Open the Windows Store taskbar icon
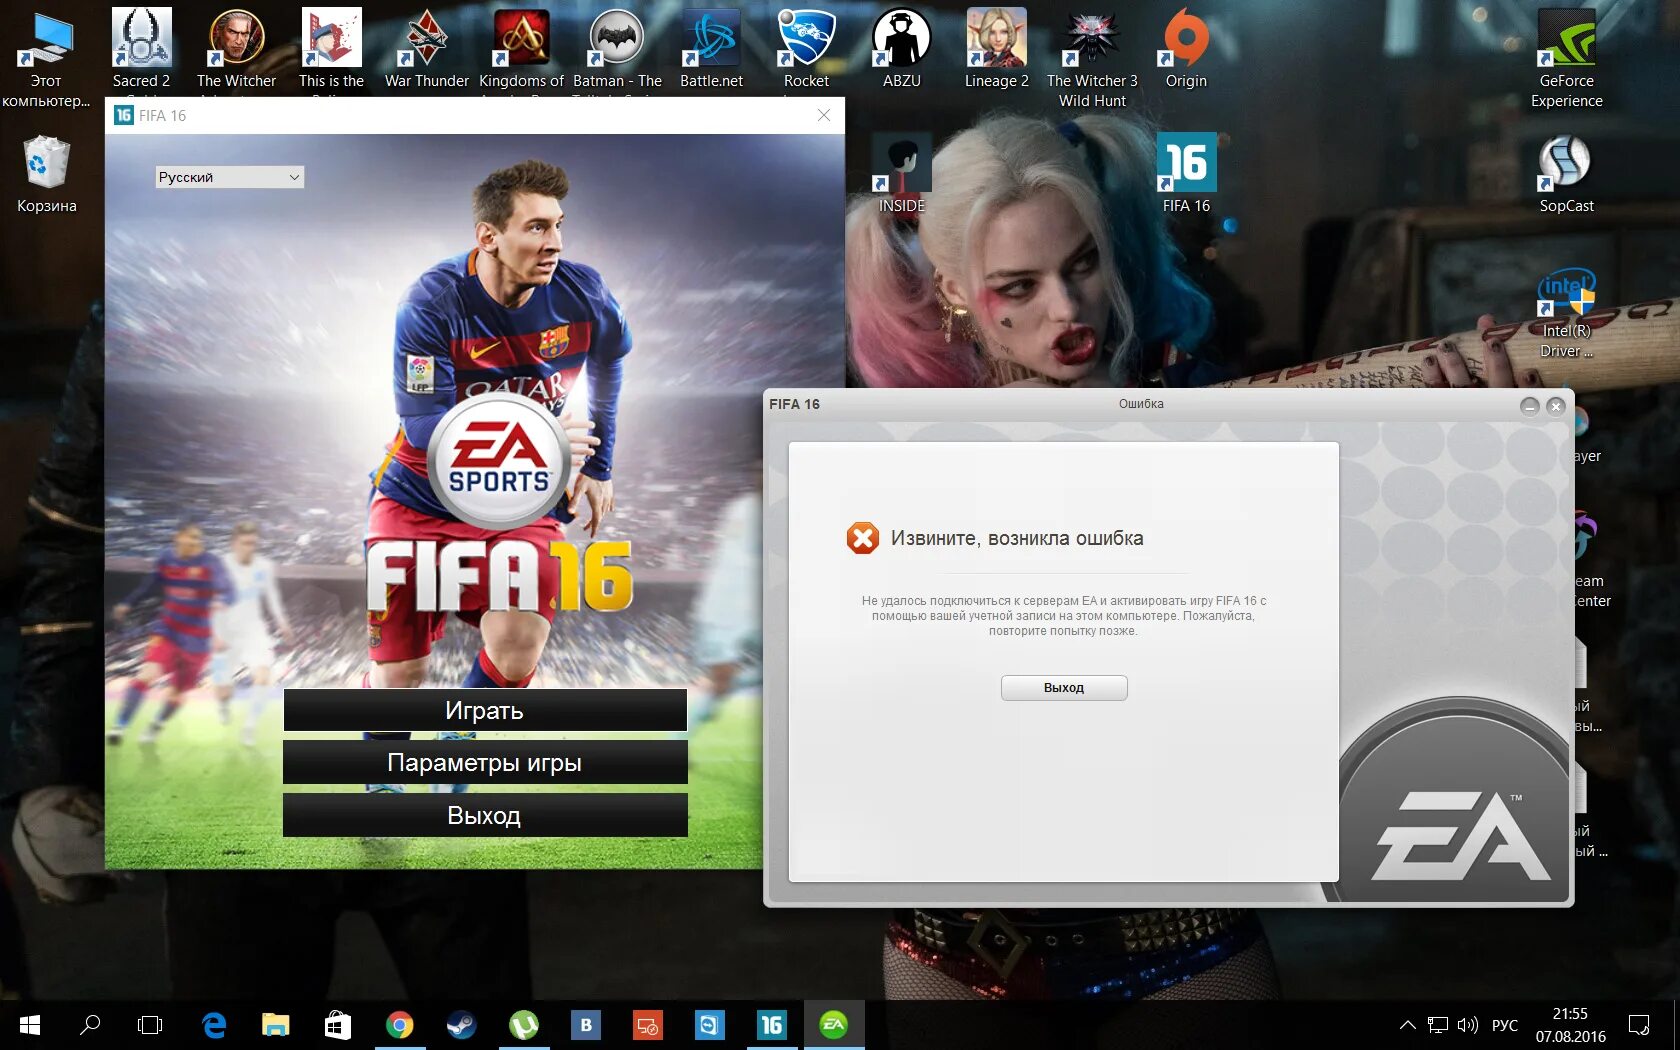The width and height of the screenshot is (1680, 1050). click(337, 1025)
